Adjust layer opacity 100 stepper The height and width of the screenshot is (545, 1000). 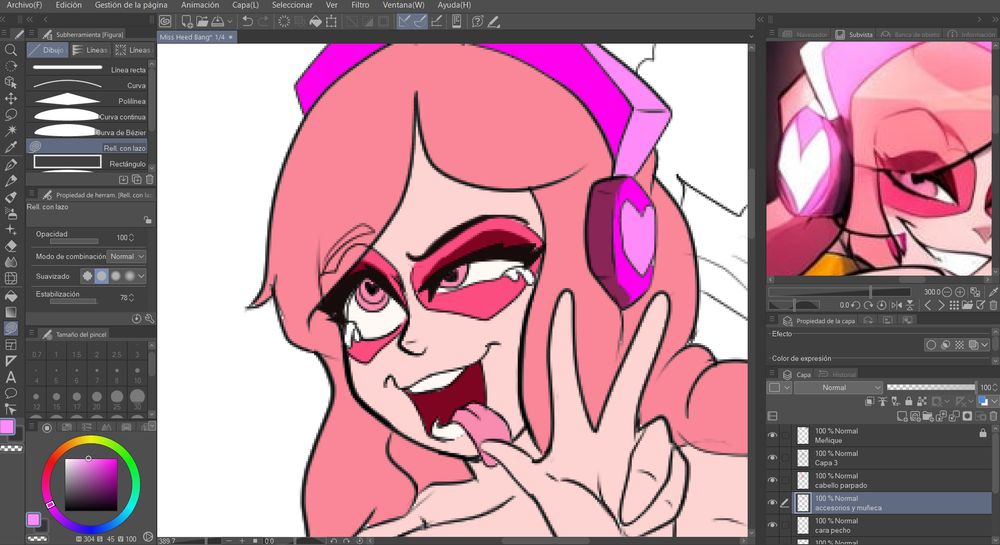point(996,388)
